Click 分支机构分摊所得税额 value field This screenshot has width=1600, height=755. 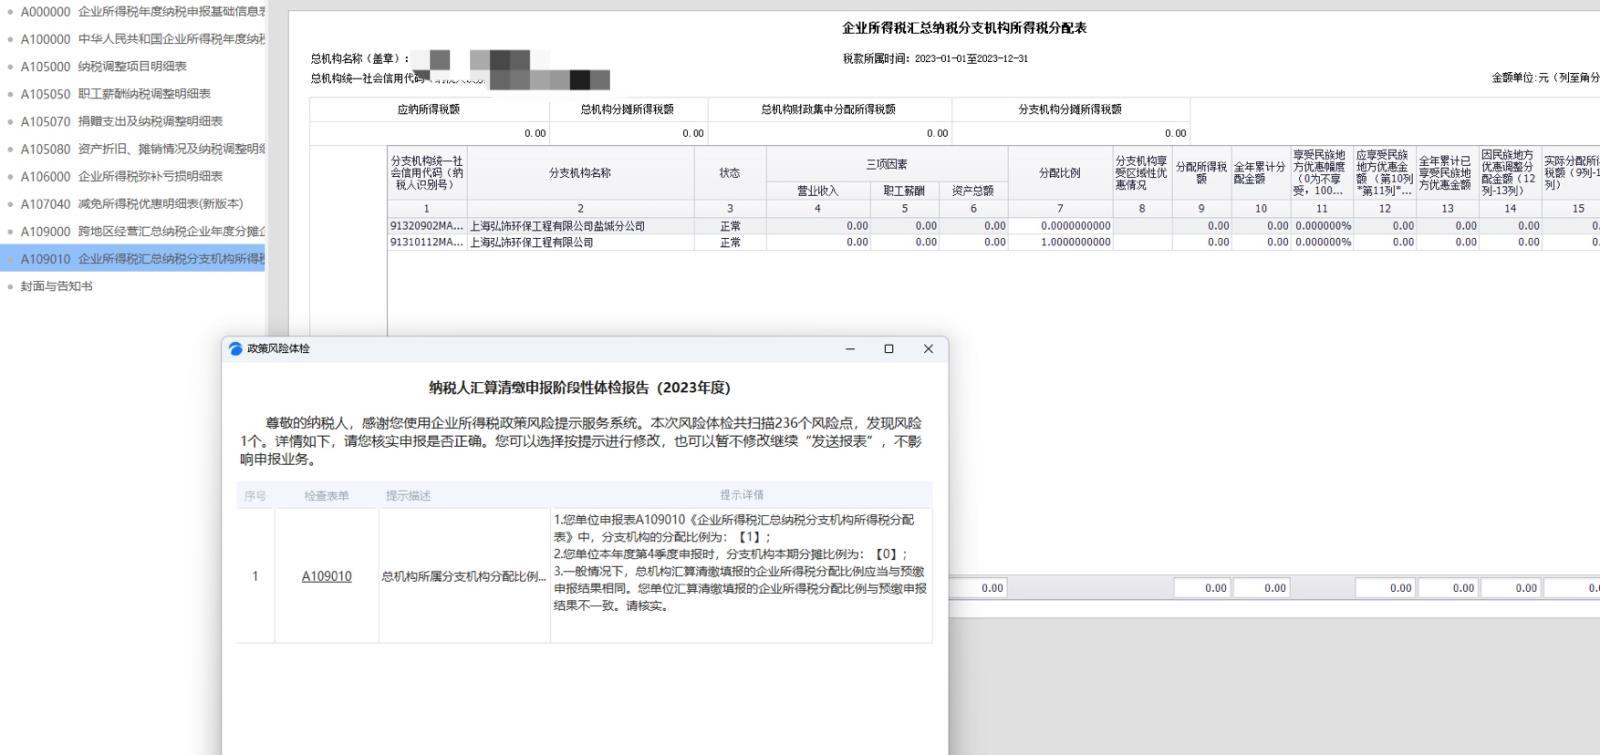pos(1070,133)
